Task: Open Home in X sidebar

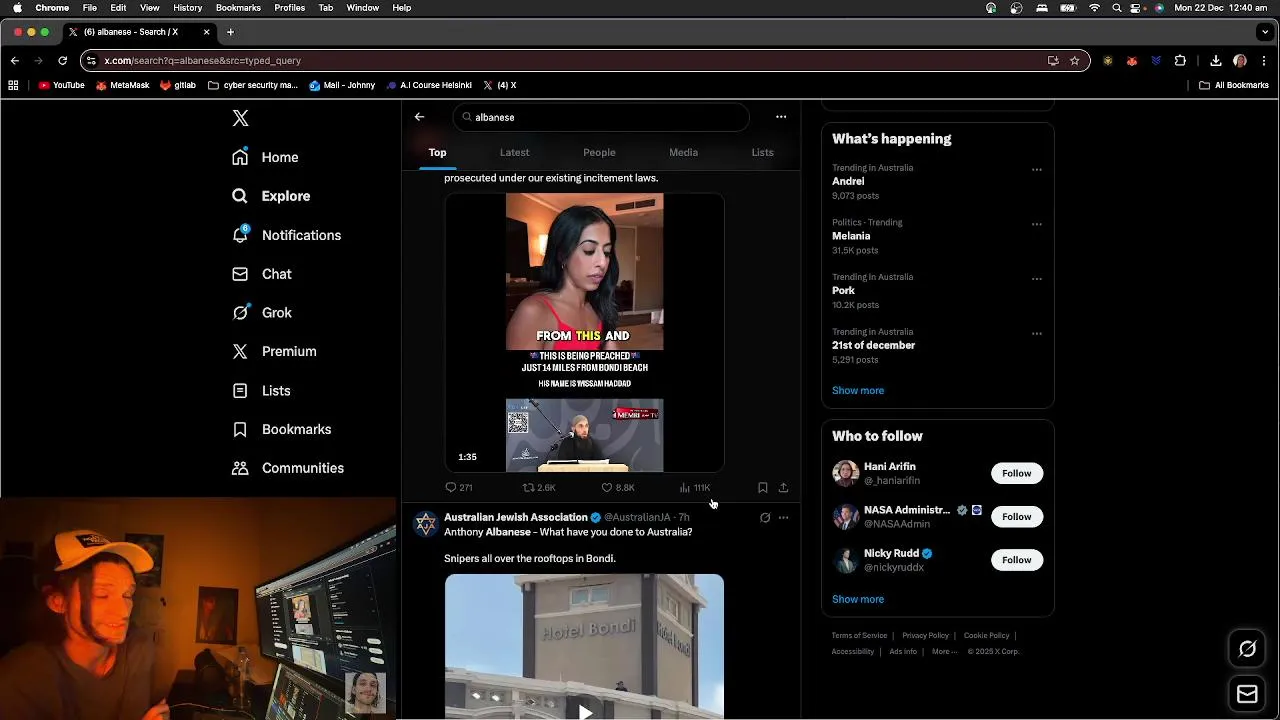Action: (265, 157)
